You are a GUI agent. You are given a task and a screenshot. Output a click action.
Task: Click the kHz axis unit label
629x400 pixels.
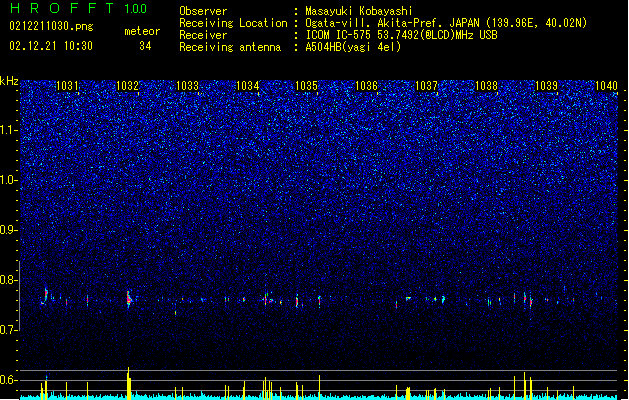pos(9,81)
